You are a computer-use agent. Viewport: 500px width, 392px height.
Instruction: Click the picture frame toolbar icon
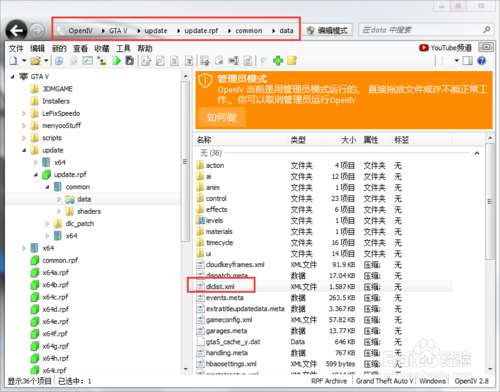click(88, 61)
